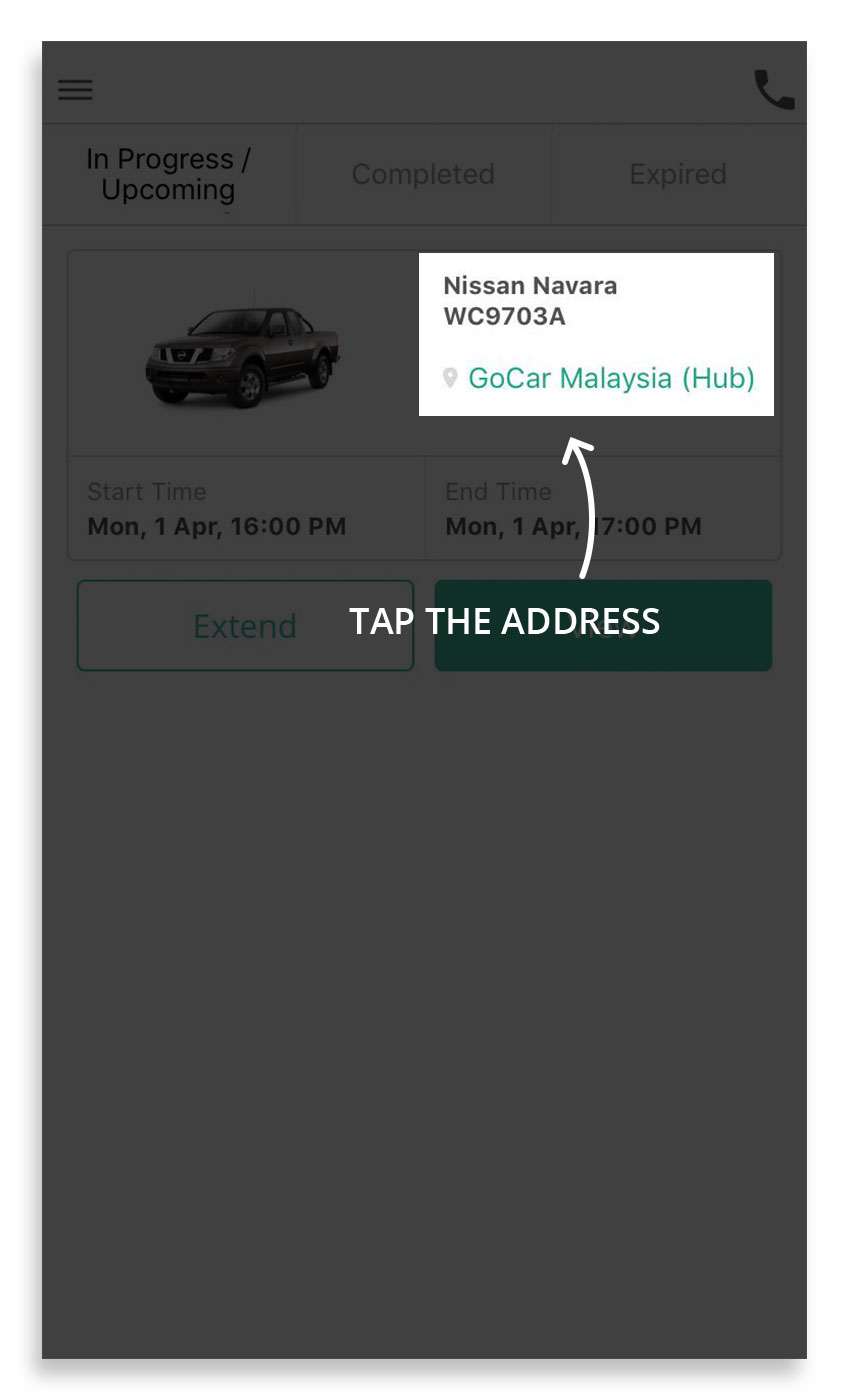Image resolution: width=850 pixels, height=1400 pixels.
Task: Tap the WC9703A plate number
Action: coord(505,317)
